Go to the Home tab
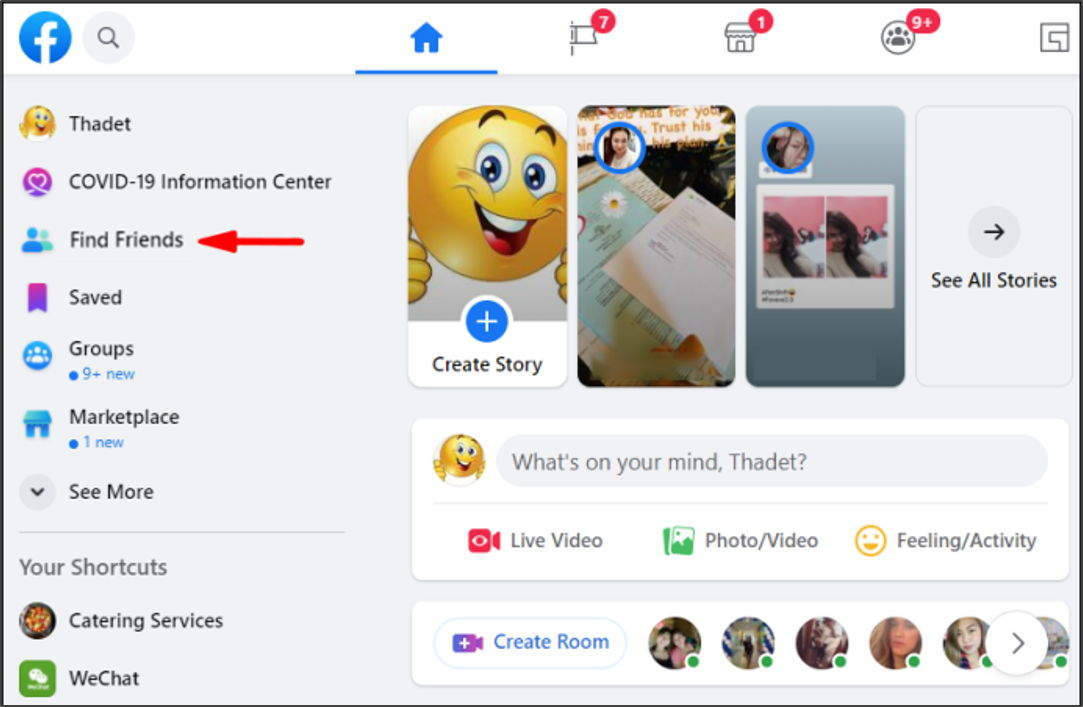Image resolution: width=1083 pixels, height=707 pixels. (x=426, y=38)
